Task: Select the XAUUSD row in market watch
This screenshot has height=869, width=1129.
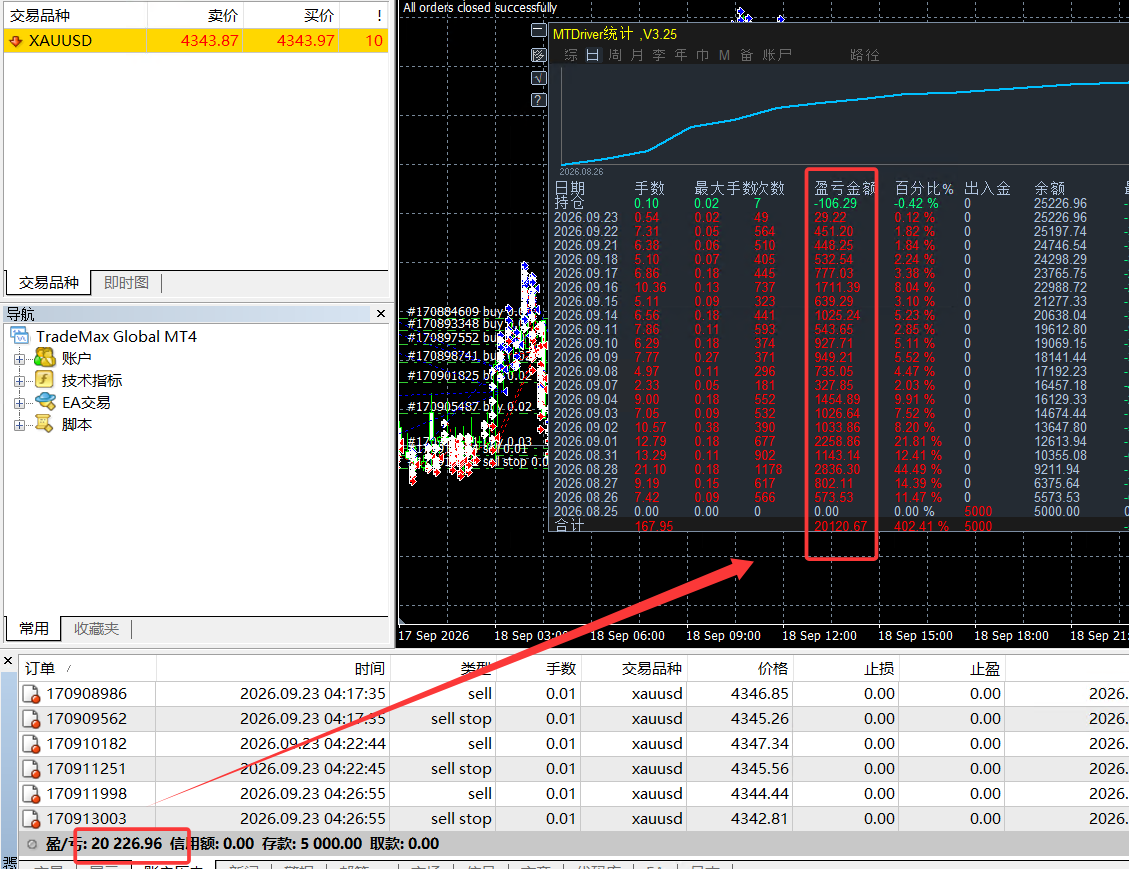Action: tap(196, 41)
